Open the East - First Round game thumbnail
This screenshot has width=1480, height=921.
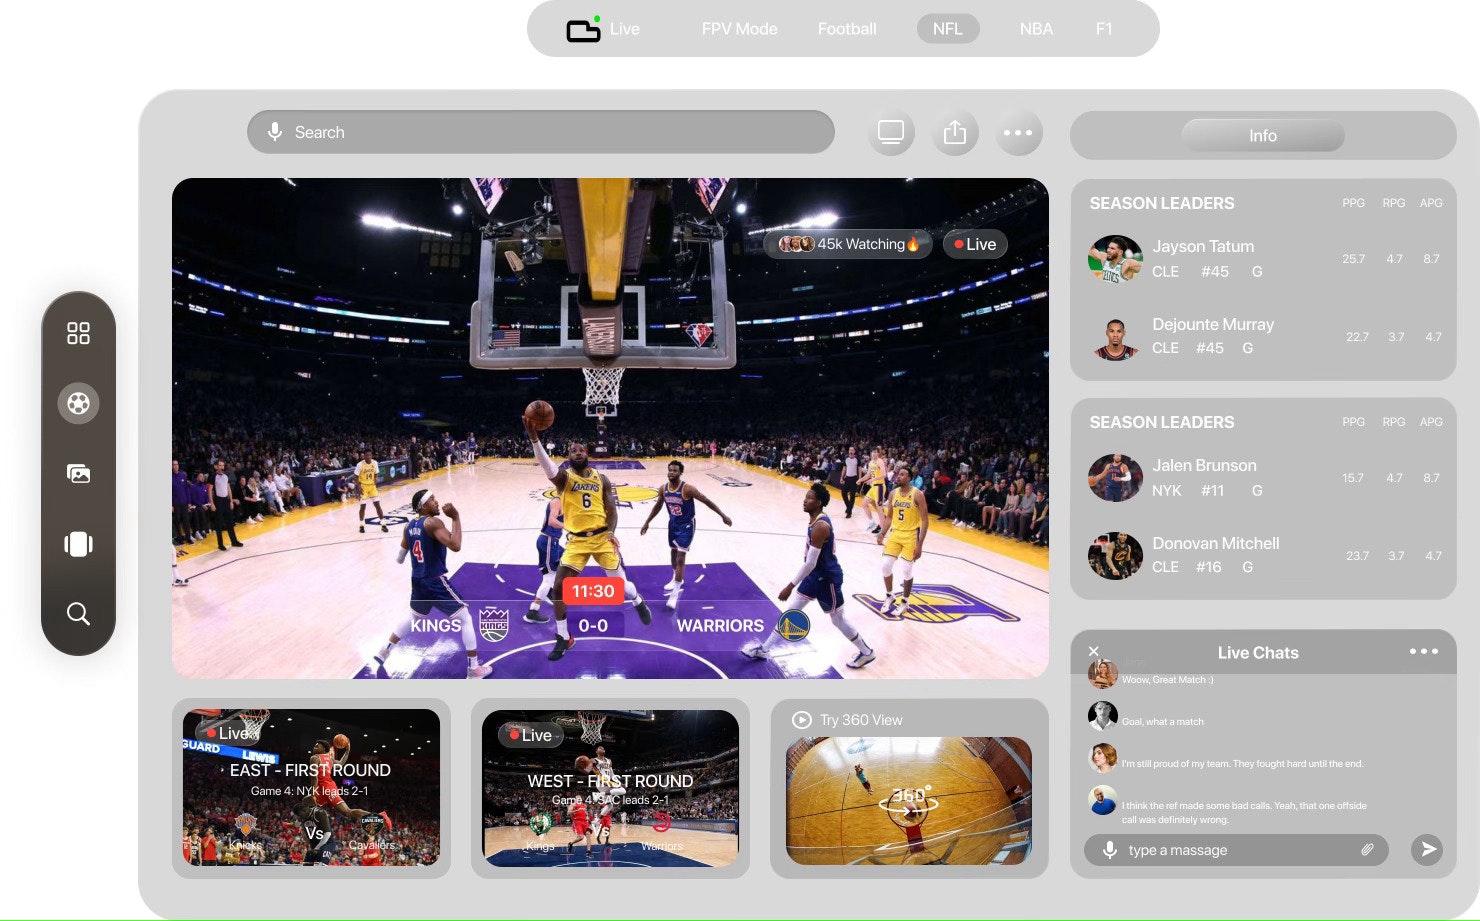coord(311,787)
